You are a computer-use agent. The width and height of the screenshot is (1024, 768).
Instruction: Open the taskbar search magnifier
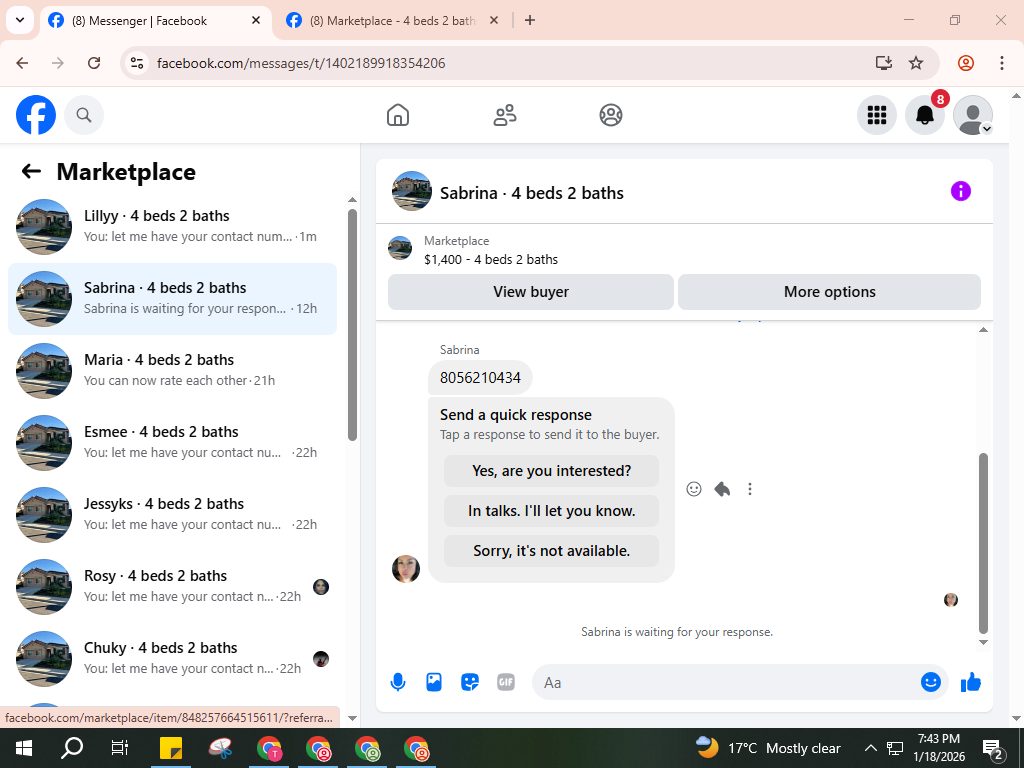coord(72,748)
